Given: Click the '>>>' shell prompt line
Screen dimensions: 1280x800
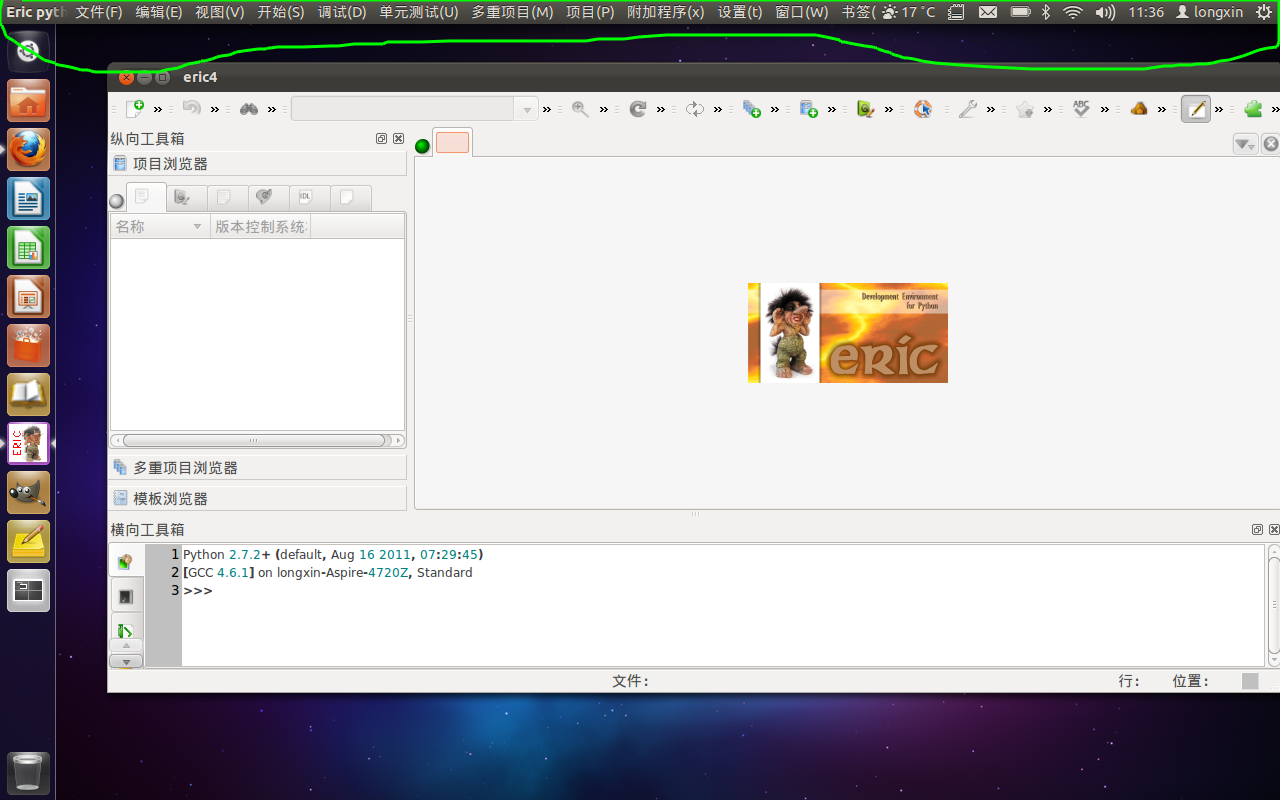Looking at the screenshot, I should (198, 590).
